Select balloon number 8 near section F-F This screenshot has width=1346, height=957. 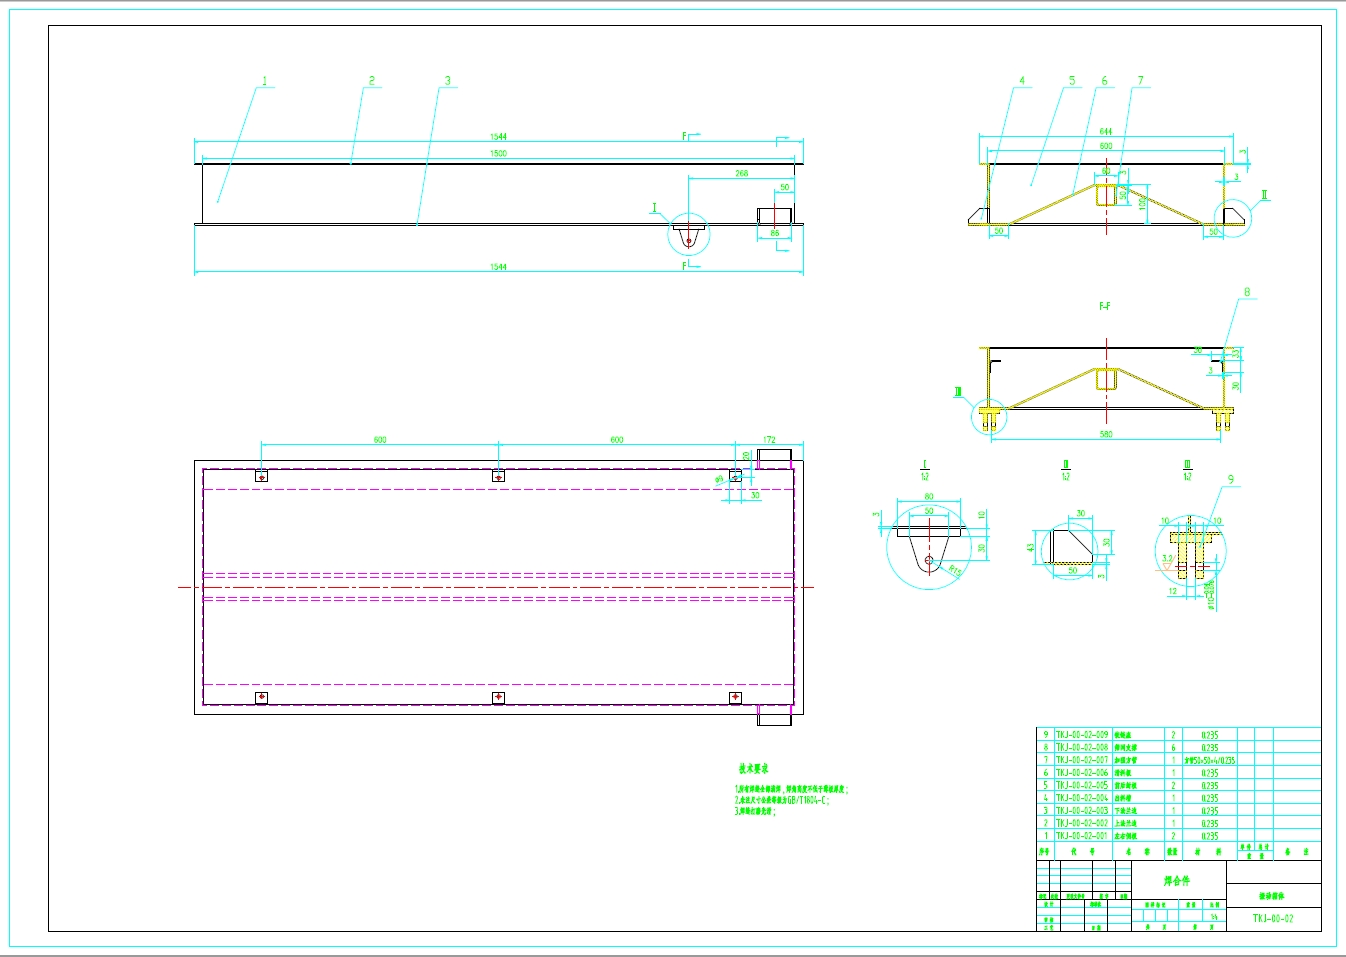1247,292
